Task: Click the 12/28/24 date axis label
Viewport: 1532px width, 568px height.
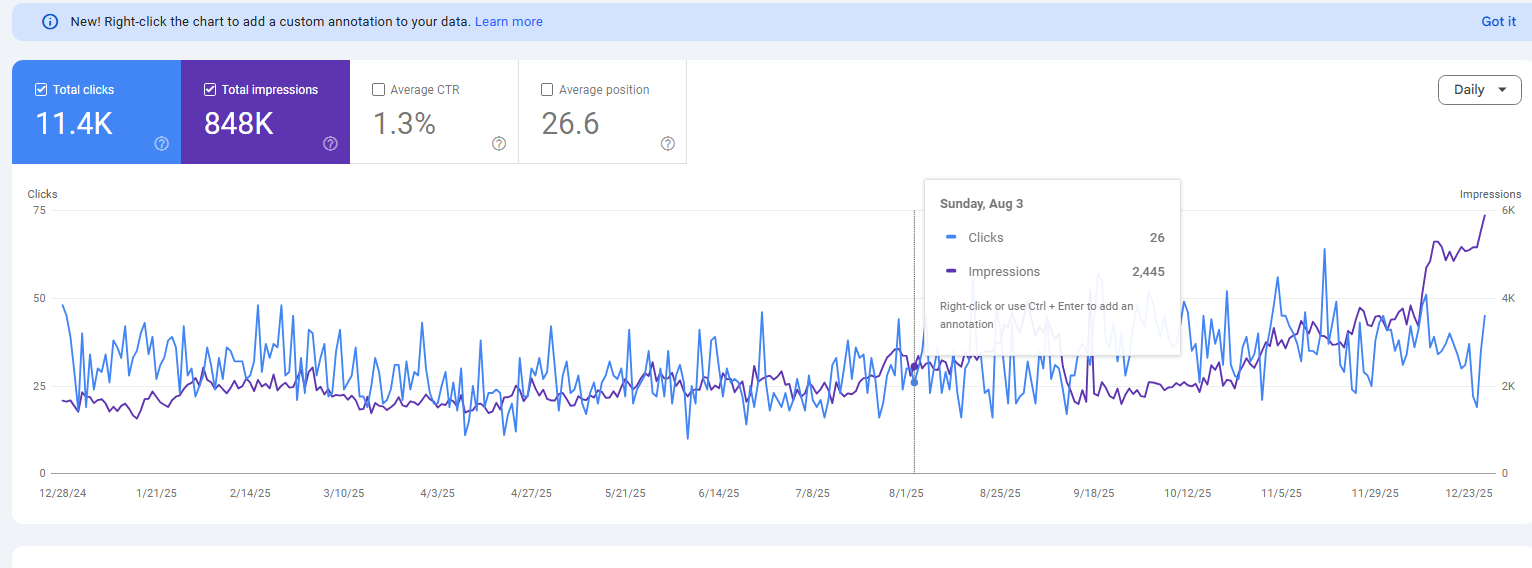Action: pyautogui.click(x=62, y=493)
